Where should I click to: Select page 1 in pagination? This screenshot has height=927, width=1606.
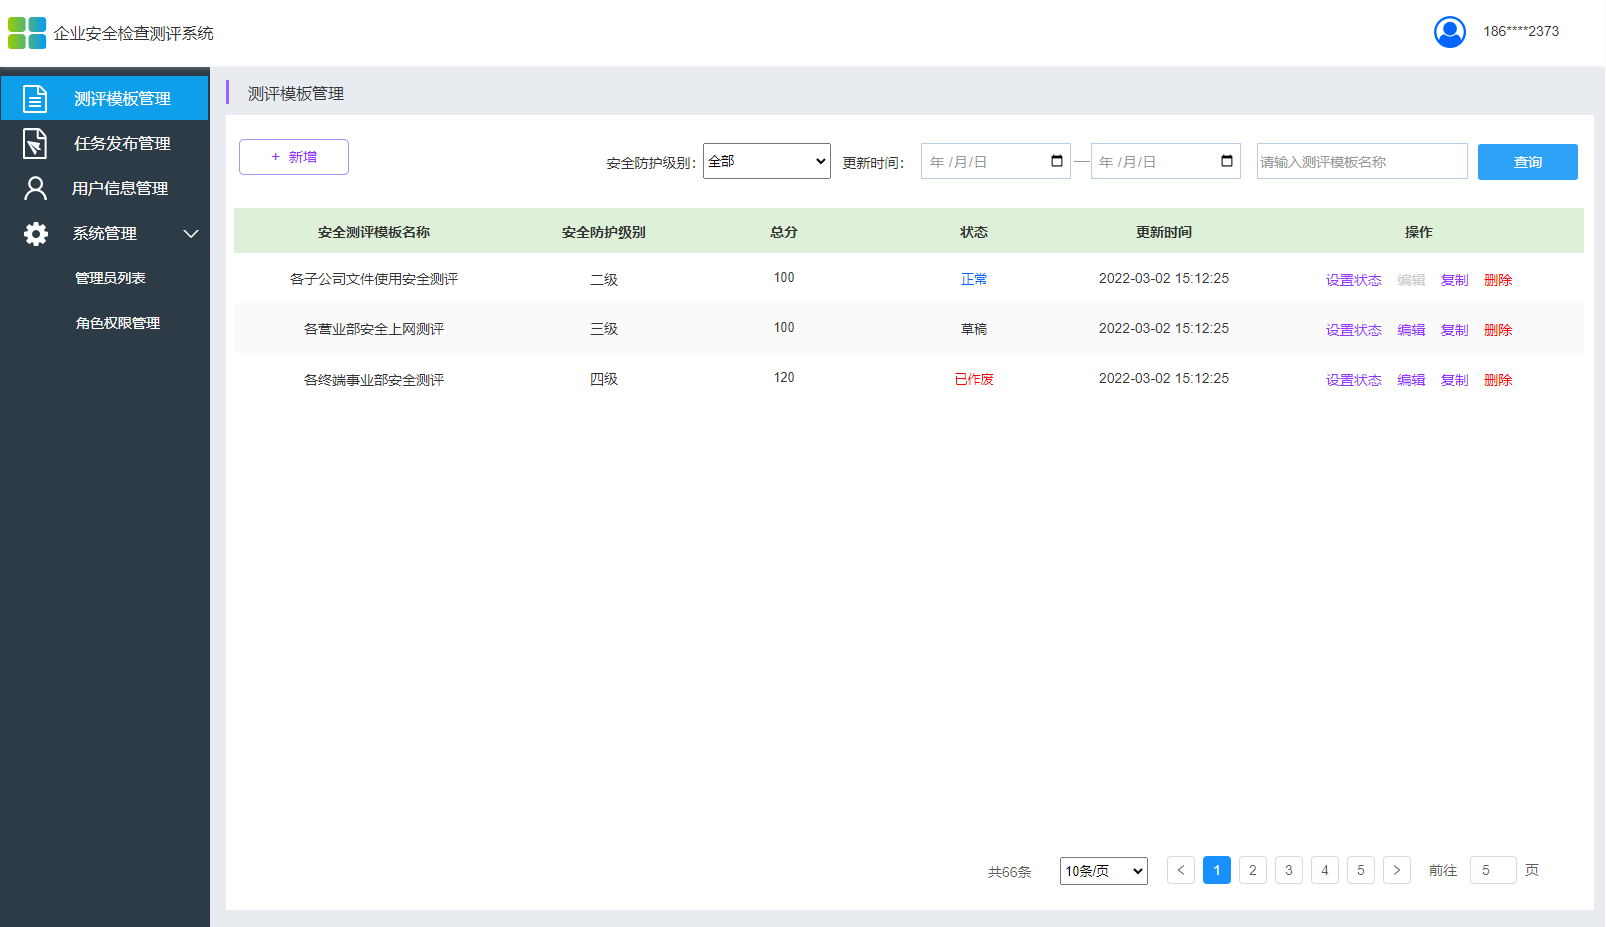1217,870
